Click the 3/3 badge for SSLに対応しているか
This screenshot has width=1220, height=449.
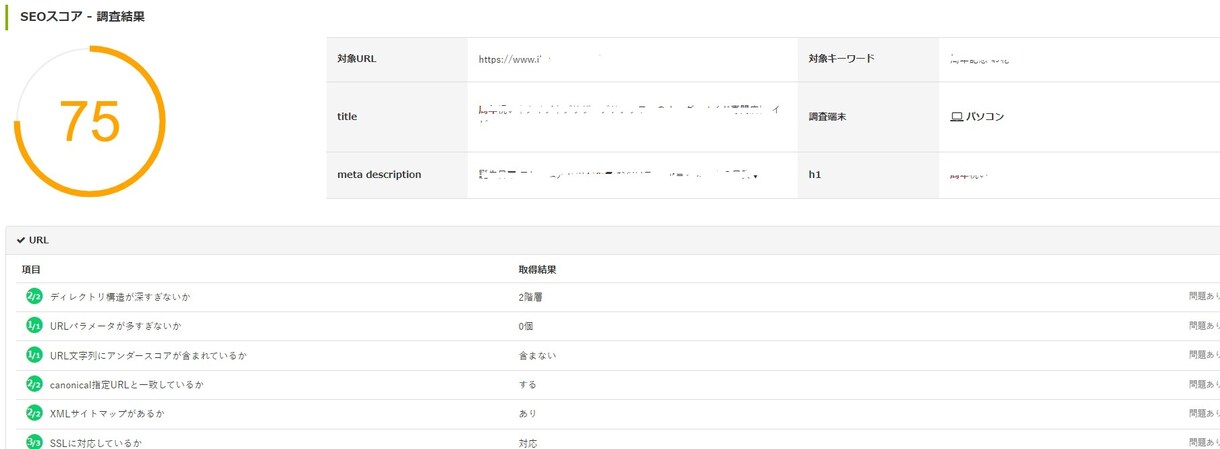click(x=34, y=442)
